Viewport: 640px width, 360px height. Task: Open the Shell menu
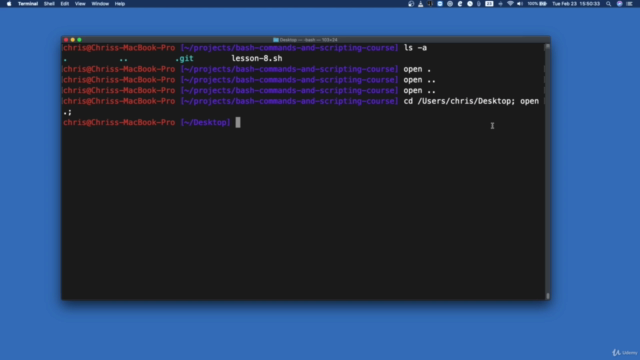49,4
